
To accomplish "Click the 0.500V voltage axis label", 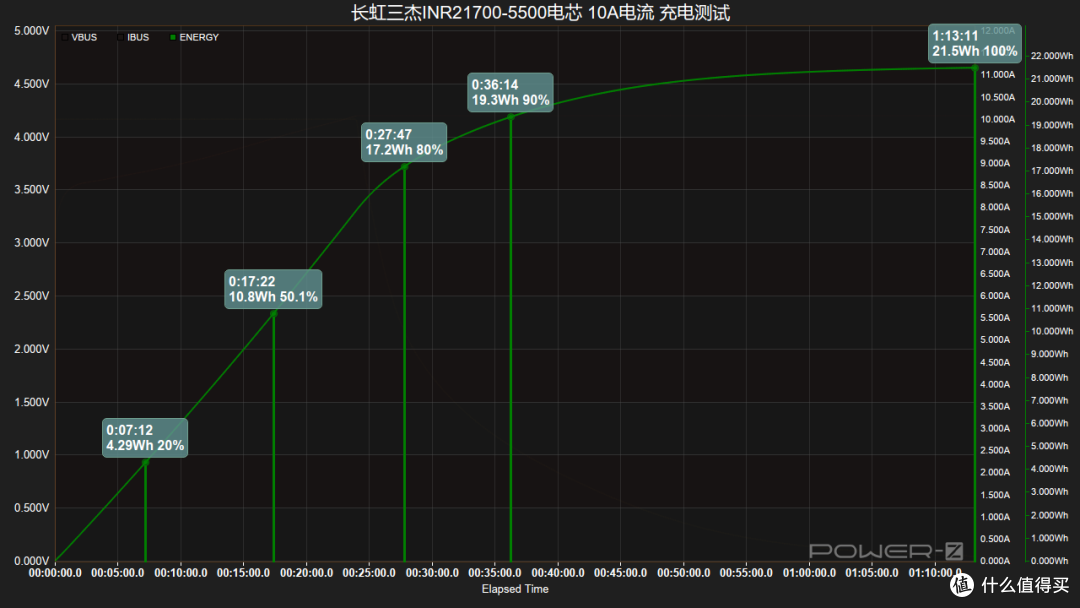I will 32,507.
